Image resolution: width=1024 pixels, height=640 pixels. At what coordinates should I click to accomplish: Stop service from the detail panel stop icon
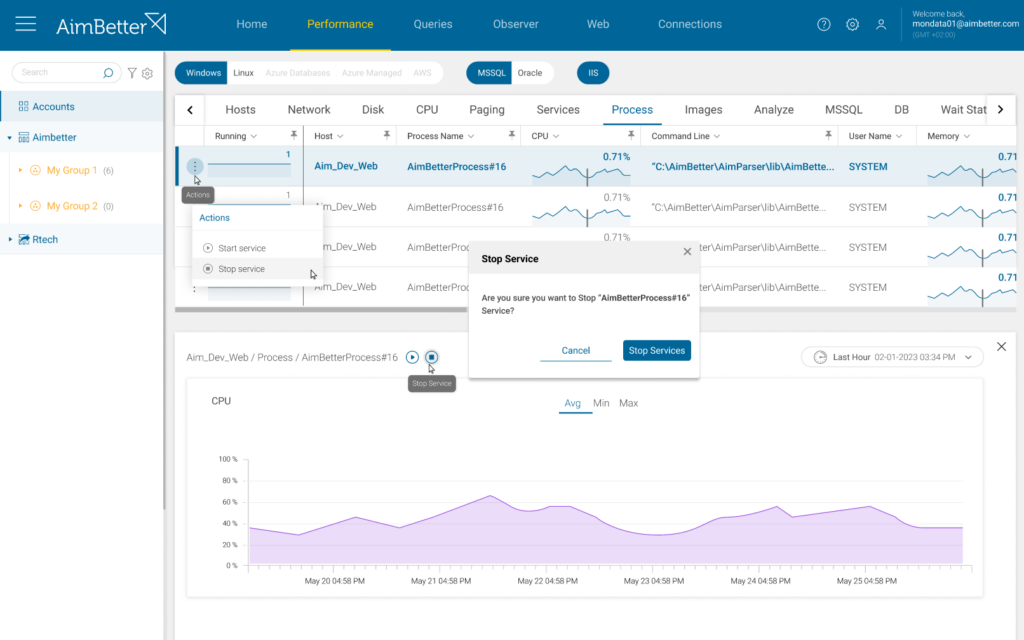(x=432, y=357)
